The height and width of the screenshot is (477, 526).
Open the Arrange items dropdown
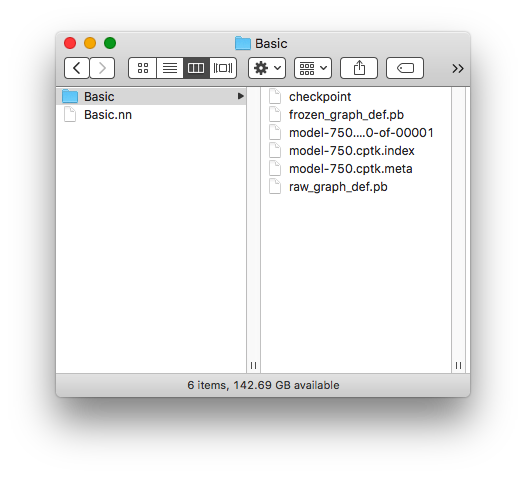(x=313, y=68)
